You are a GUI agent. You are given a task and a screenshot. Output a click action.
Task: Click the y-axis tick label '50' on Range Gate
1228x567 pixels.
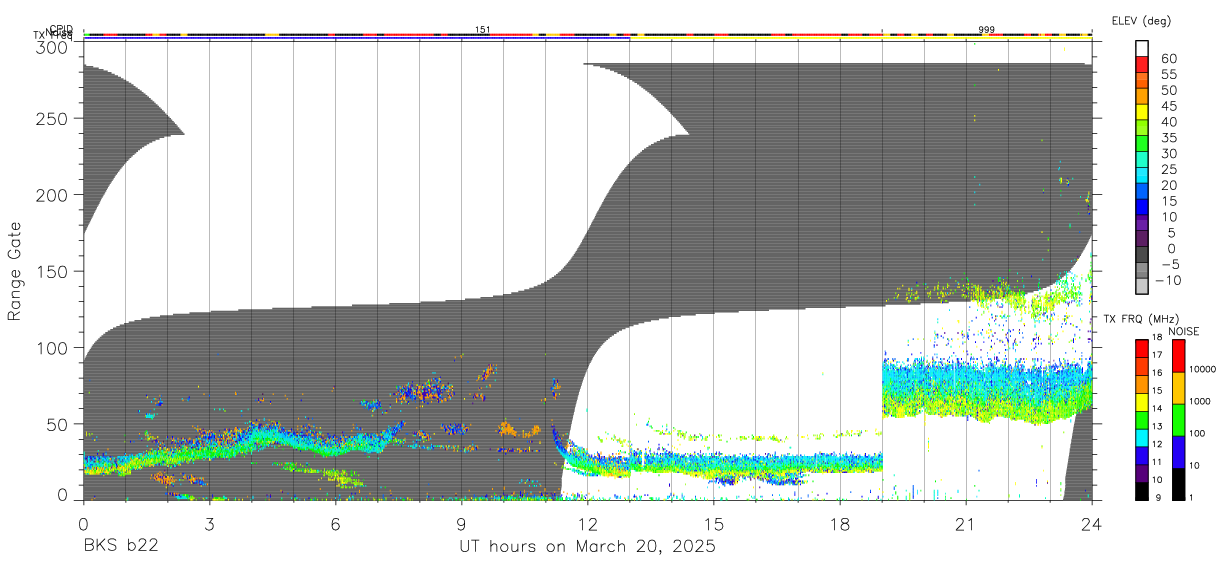tap(57, 424)
